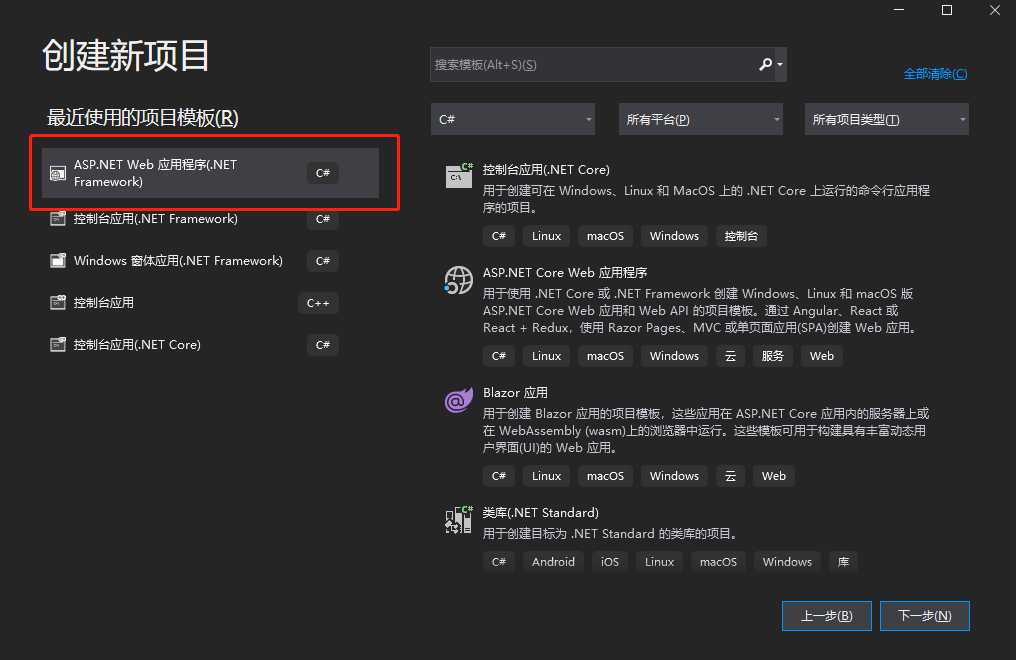Image resolution: width=1016 pixels, height=660 pixels.
Task: Click the class library .NET Standard icon
Action: 459,519
